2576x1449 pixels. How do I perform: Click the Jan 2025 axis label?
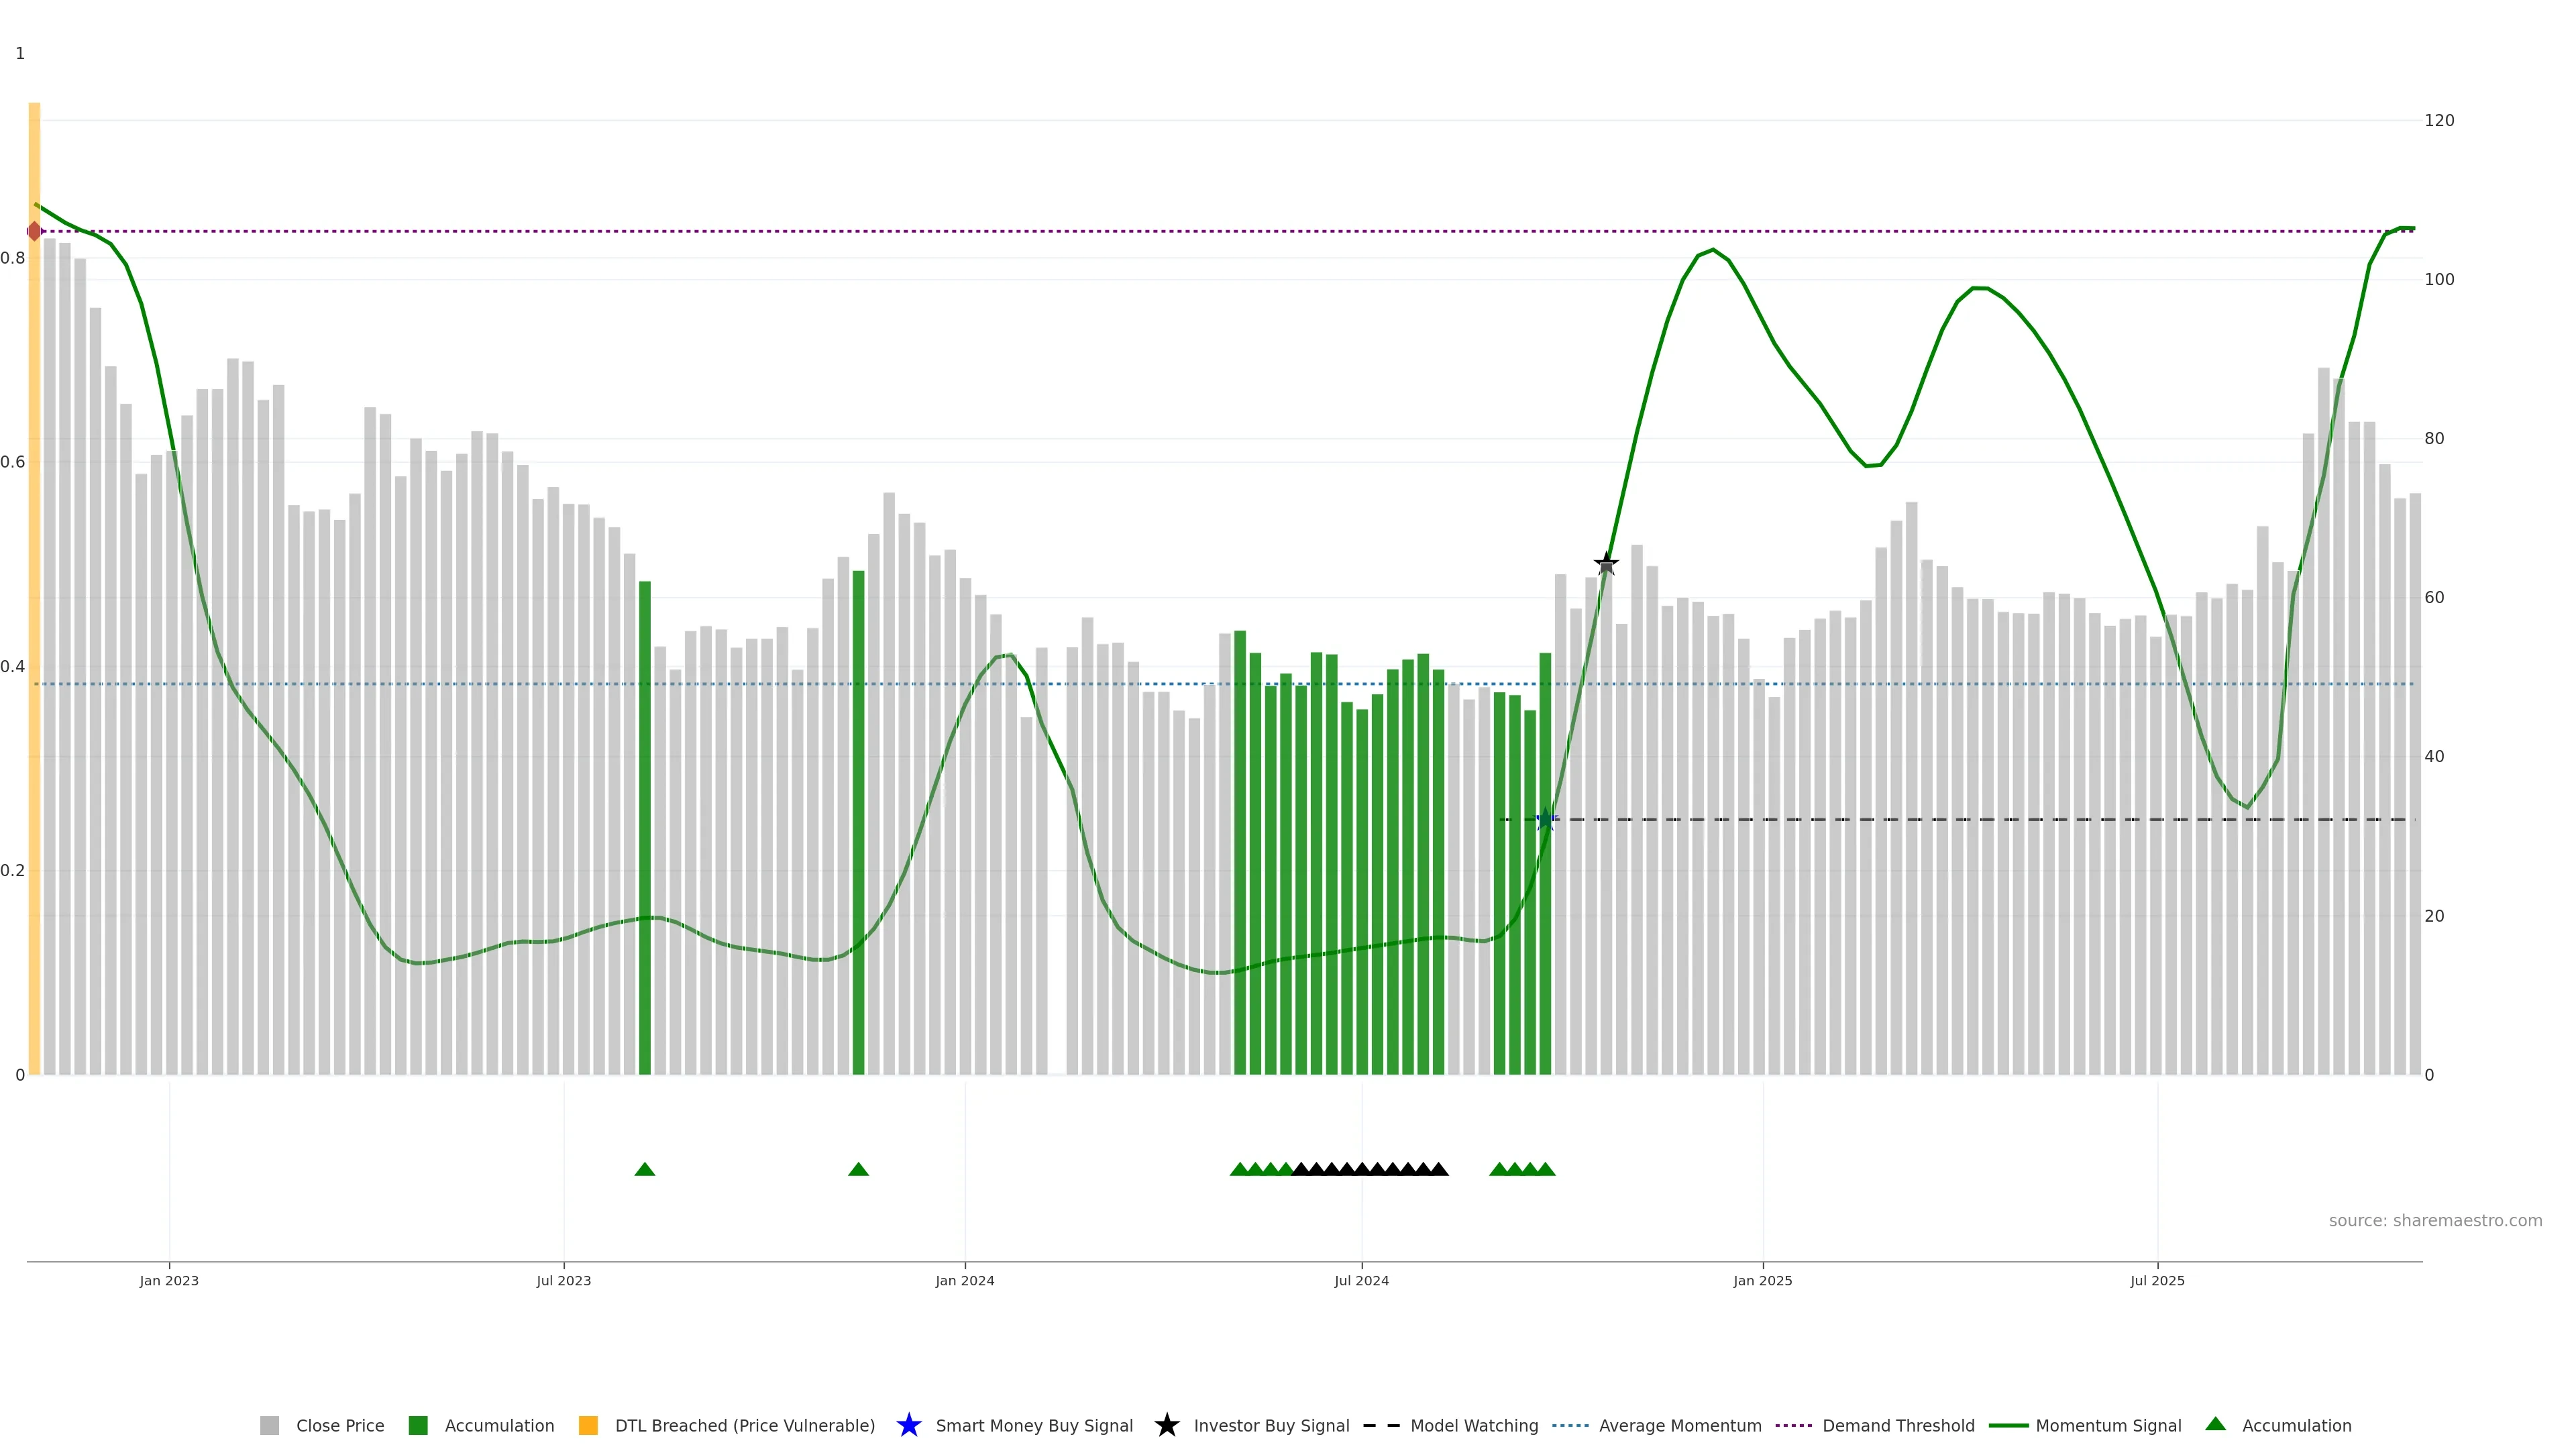click(x=1763, y=1280)
